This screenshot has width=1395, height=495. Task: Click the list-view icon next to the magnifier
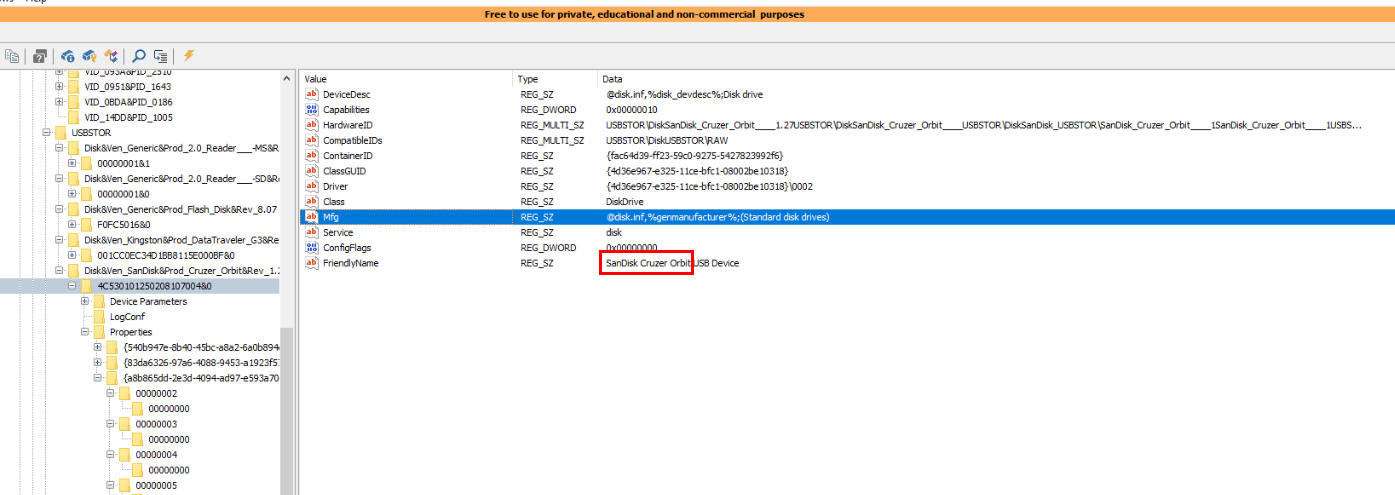point(160,57)
